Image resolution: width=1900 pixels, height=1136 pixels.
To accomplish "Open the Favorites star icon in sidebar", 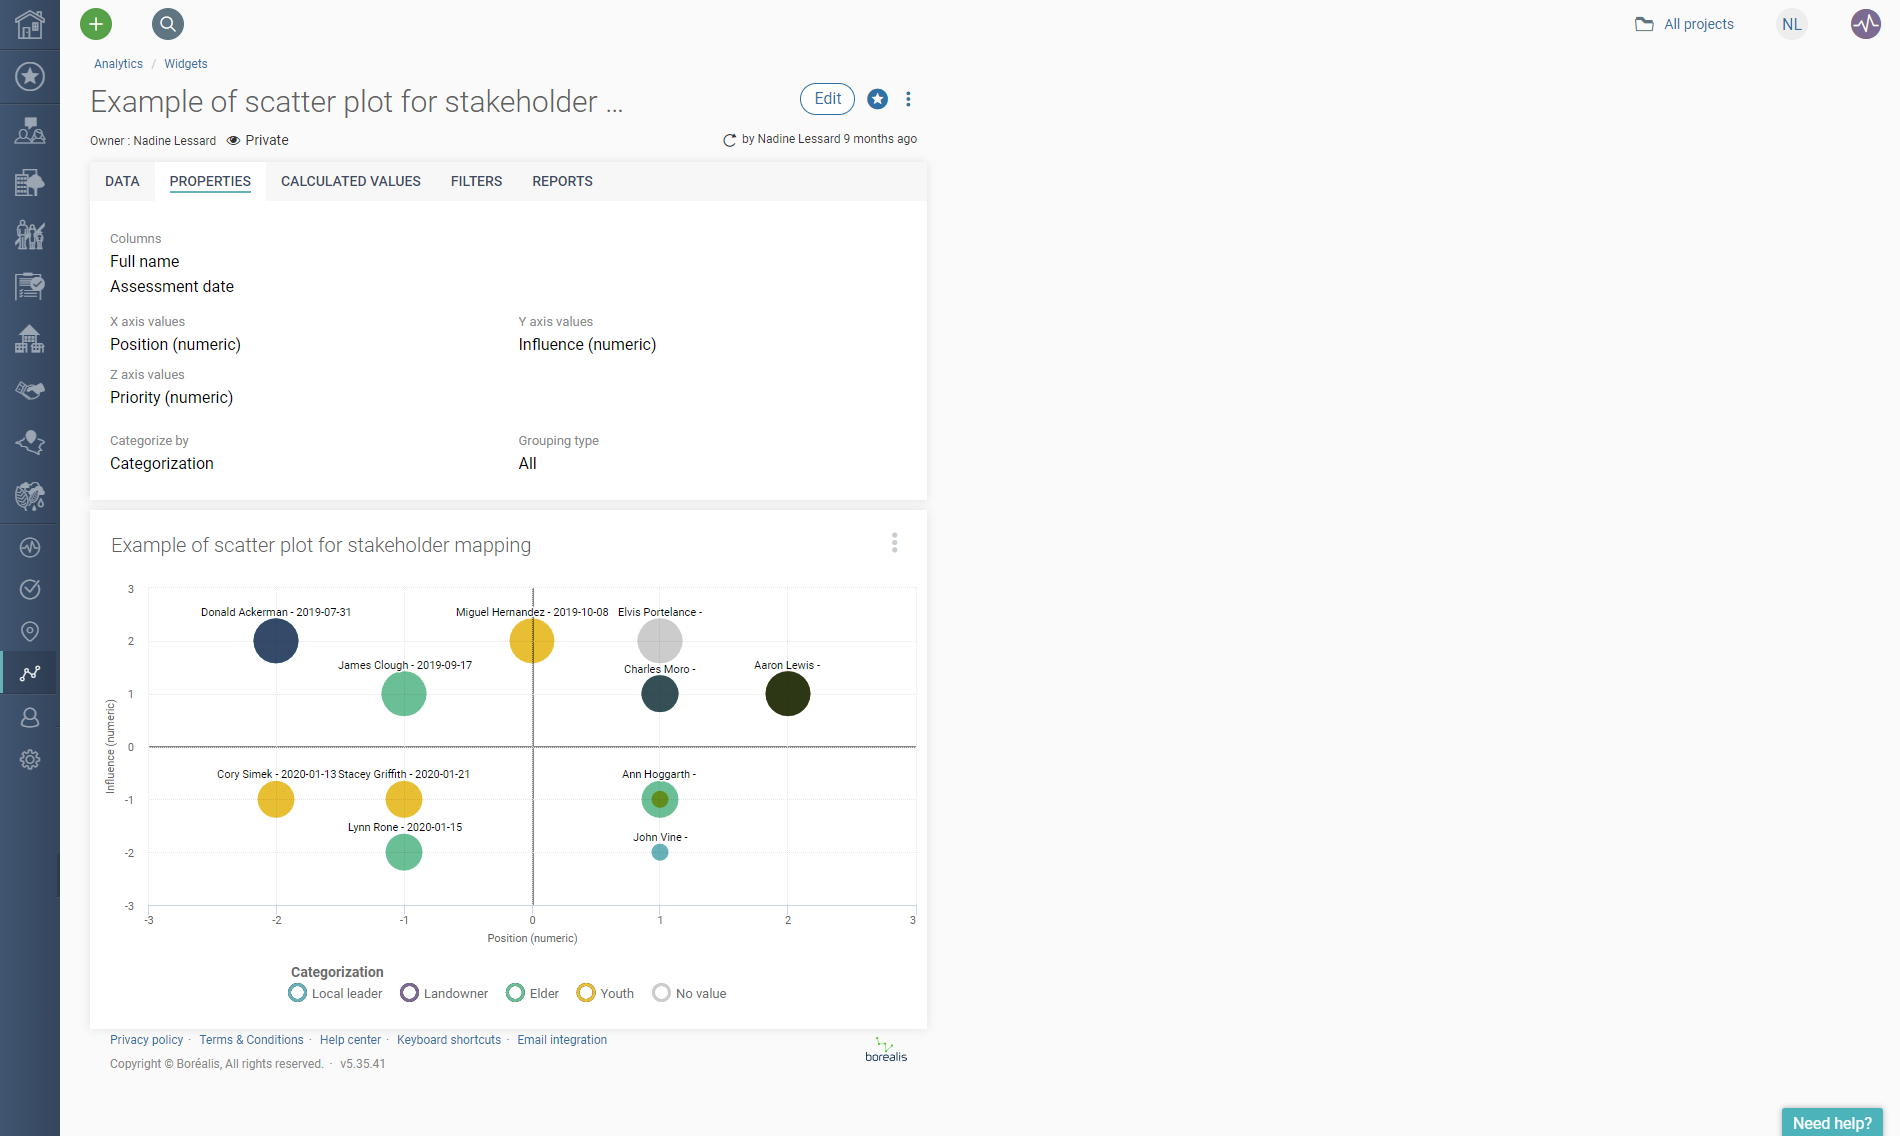I will [30, 76].
